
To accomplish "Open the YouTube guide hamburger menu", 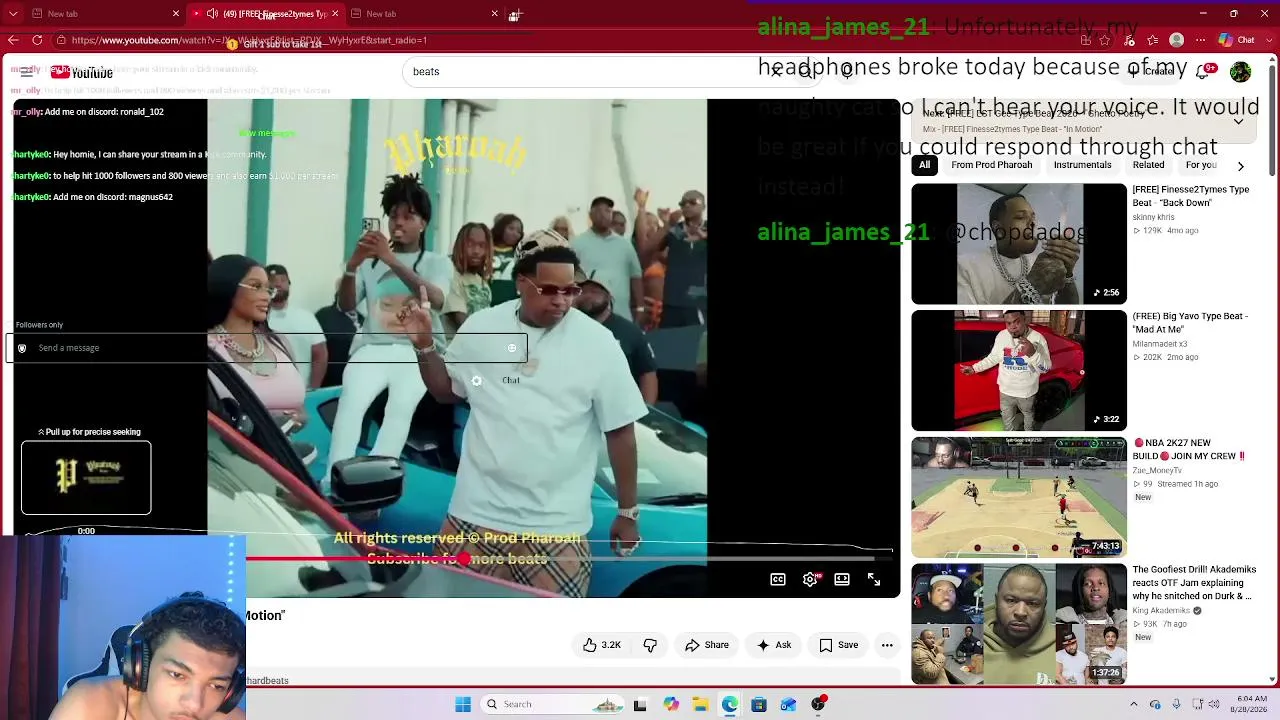I will (x=26, y=72).
